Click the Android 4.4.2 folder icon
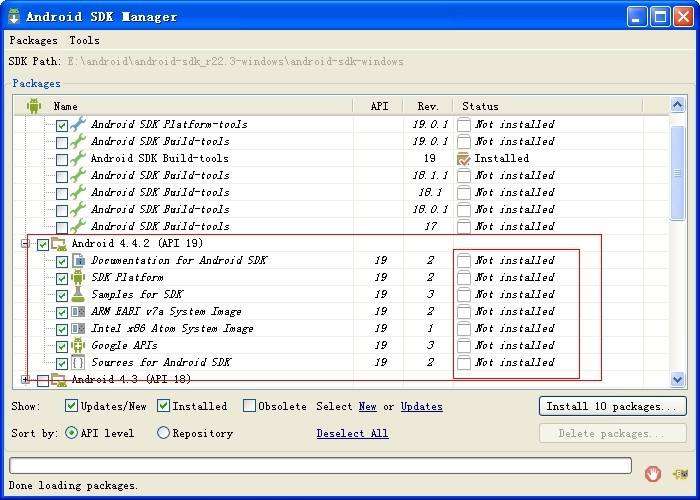Image resolution: width=700 pixels, height=500 pixels. 59,244
